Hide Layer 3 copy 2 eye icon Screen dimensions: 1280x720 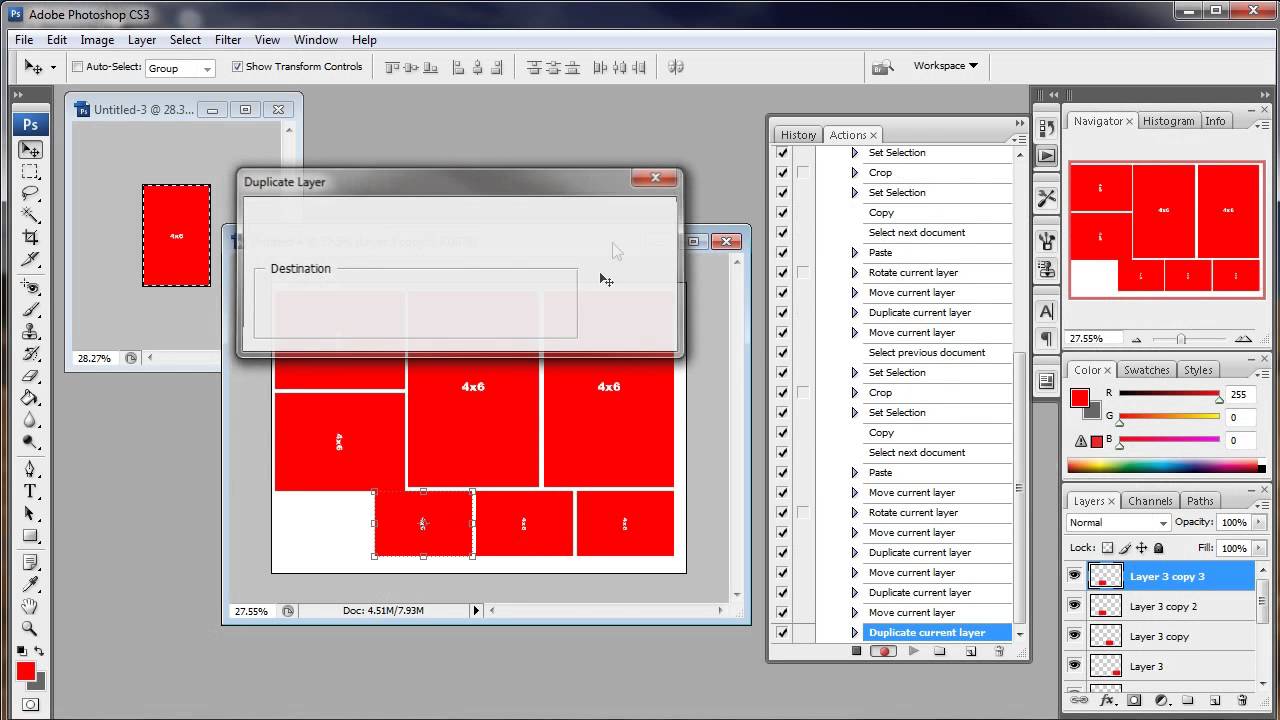click(x=1074, y=606)
